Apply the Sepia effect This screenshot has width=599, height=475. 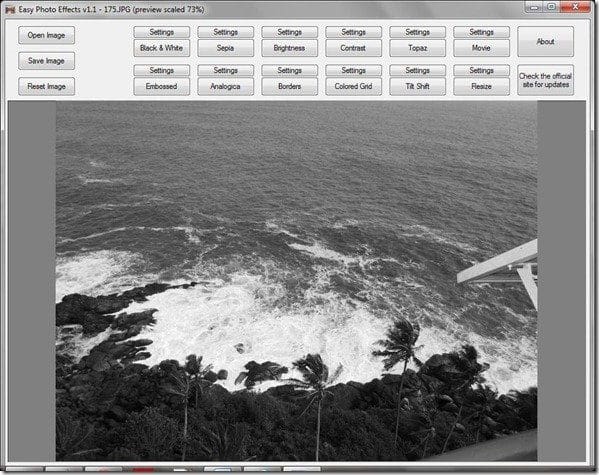(x=225, y=48)
